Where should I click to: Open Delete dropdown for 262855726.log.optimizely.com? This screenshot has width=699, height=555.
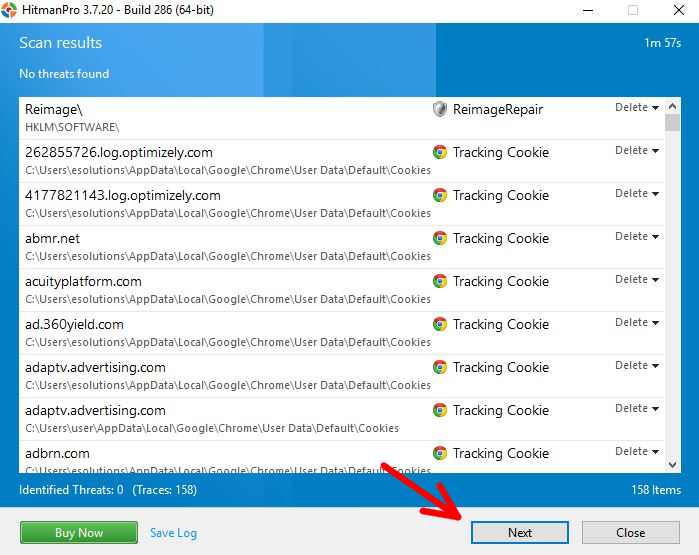coord(637,151)
